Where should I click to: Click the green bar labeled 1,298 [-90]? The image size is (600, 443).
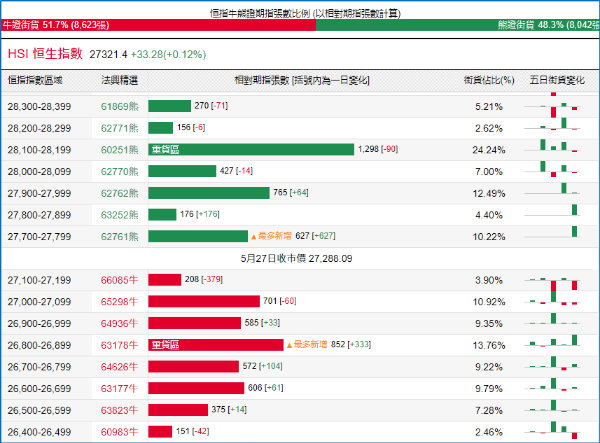click(251, 150)
